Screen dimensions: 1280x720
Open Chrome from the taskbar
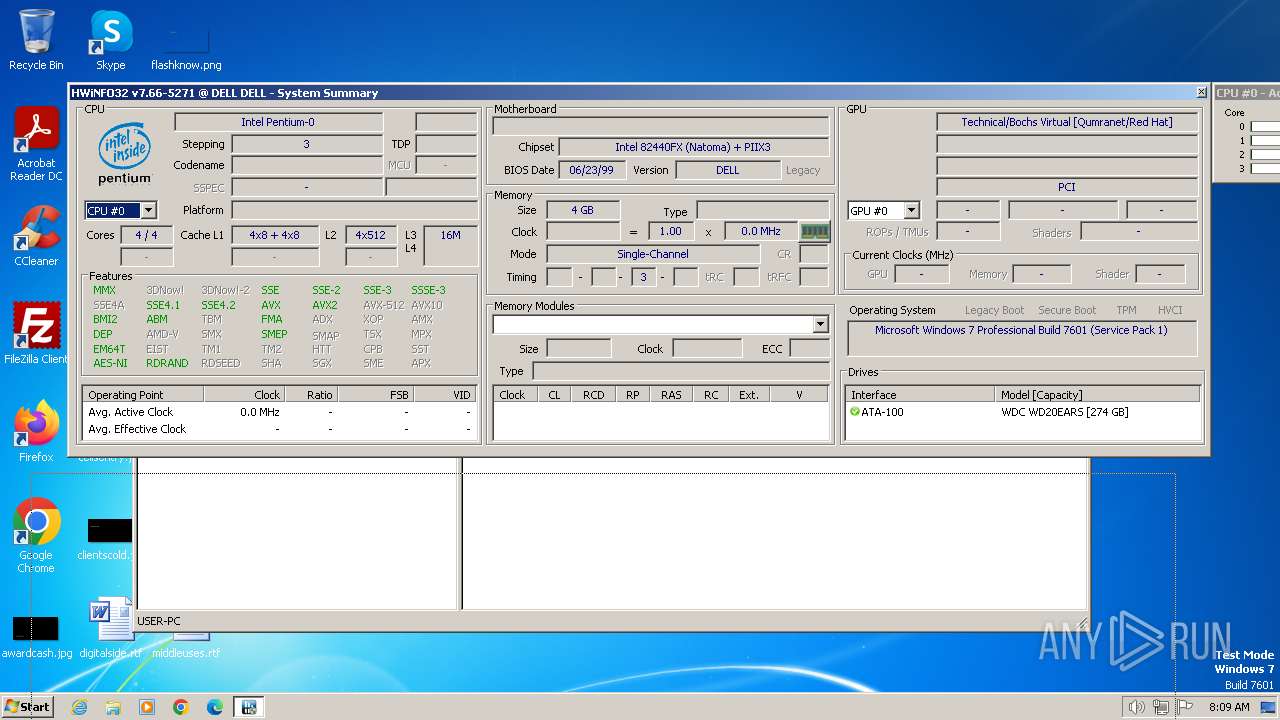pyautogui.click(x=181, y=707)
